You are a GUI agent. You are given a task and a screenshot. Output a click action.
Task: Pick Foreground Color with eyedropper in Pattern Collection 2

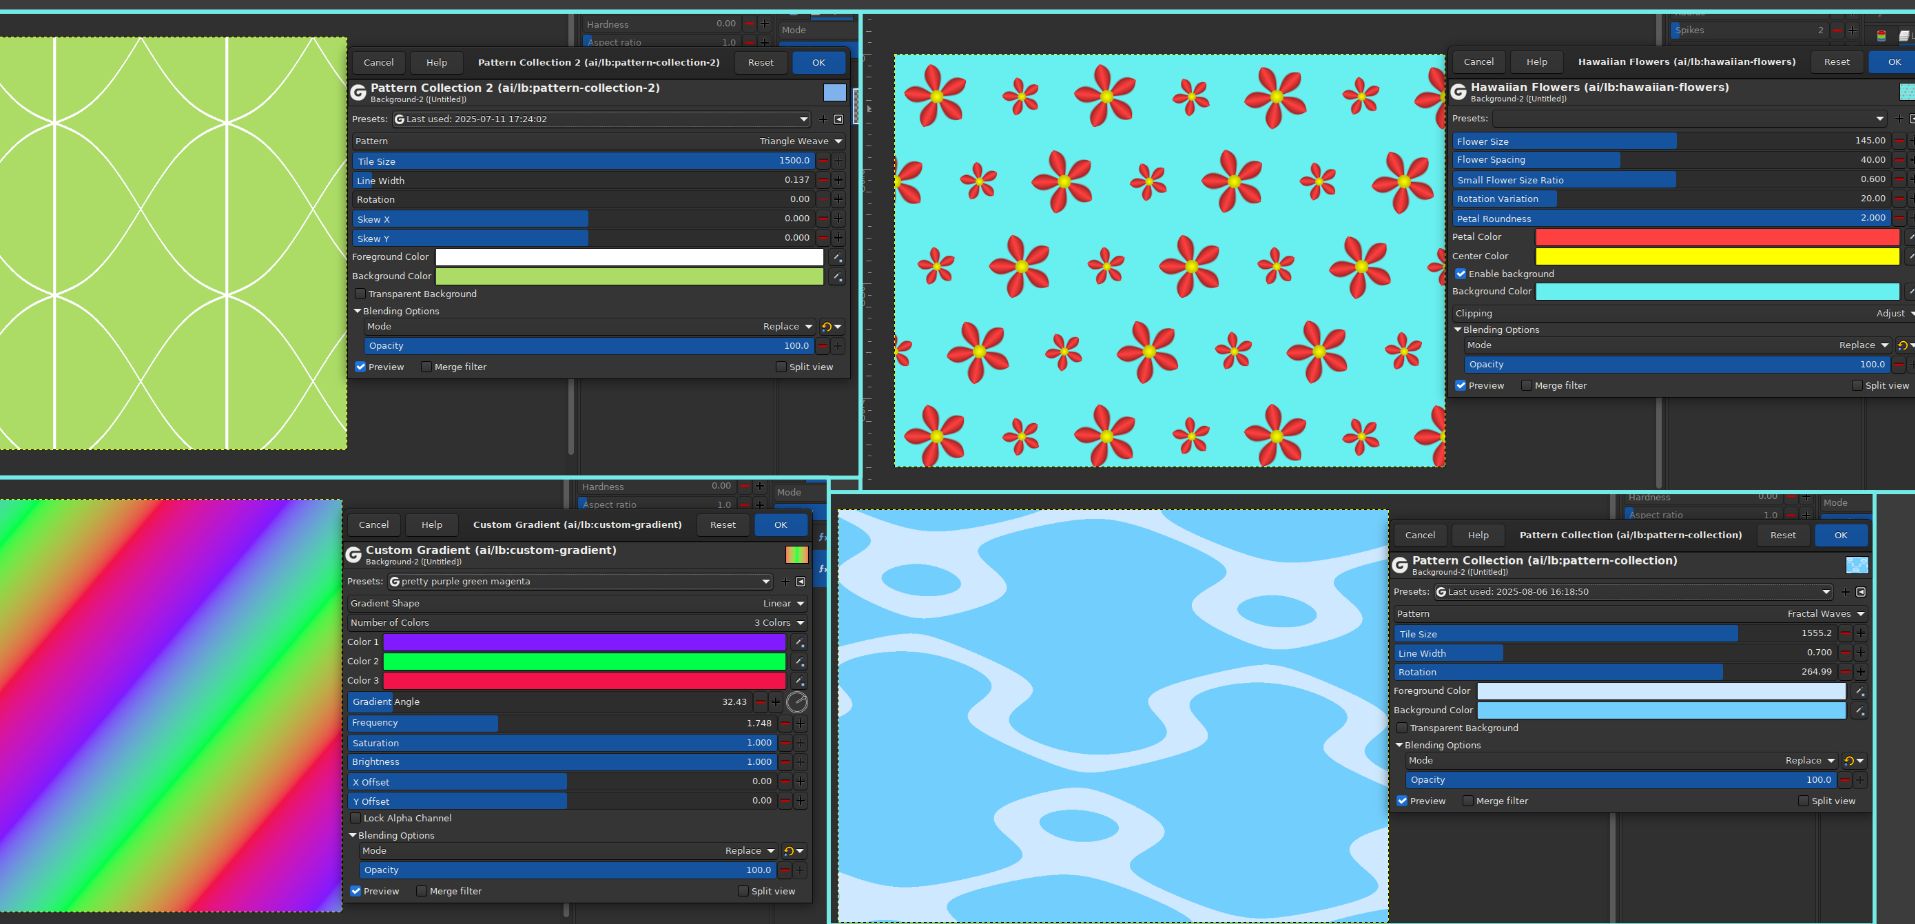point(837,258)
